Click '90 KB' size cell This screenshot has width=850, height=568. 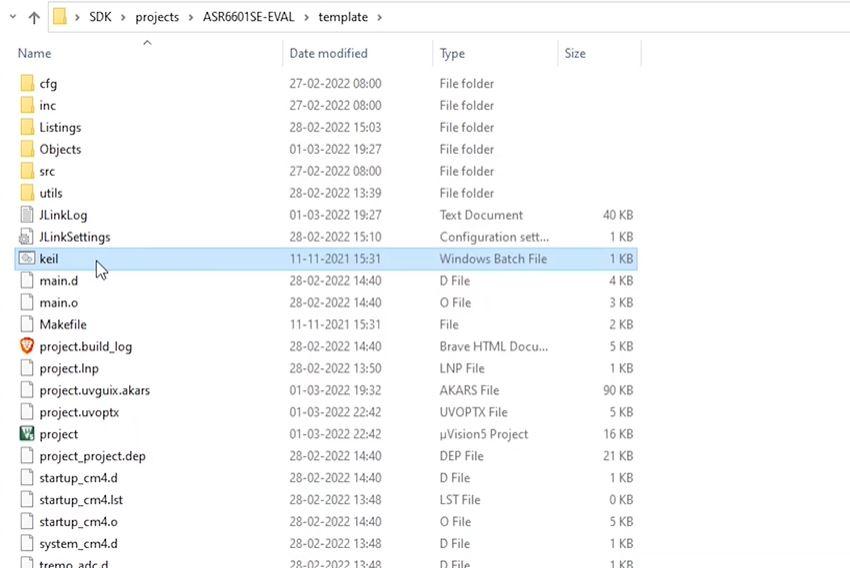click(x=618, y=390)
